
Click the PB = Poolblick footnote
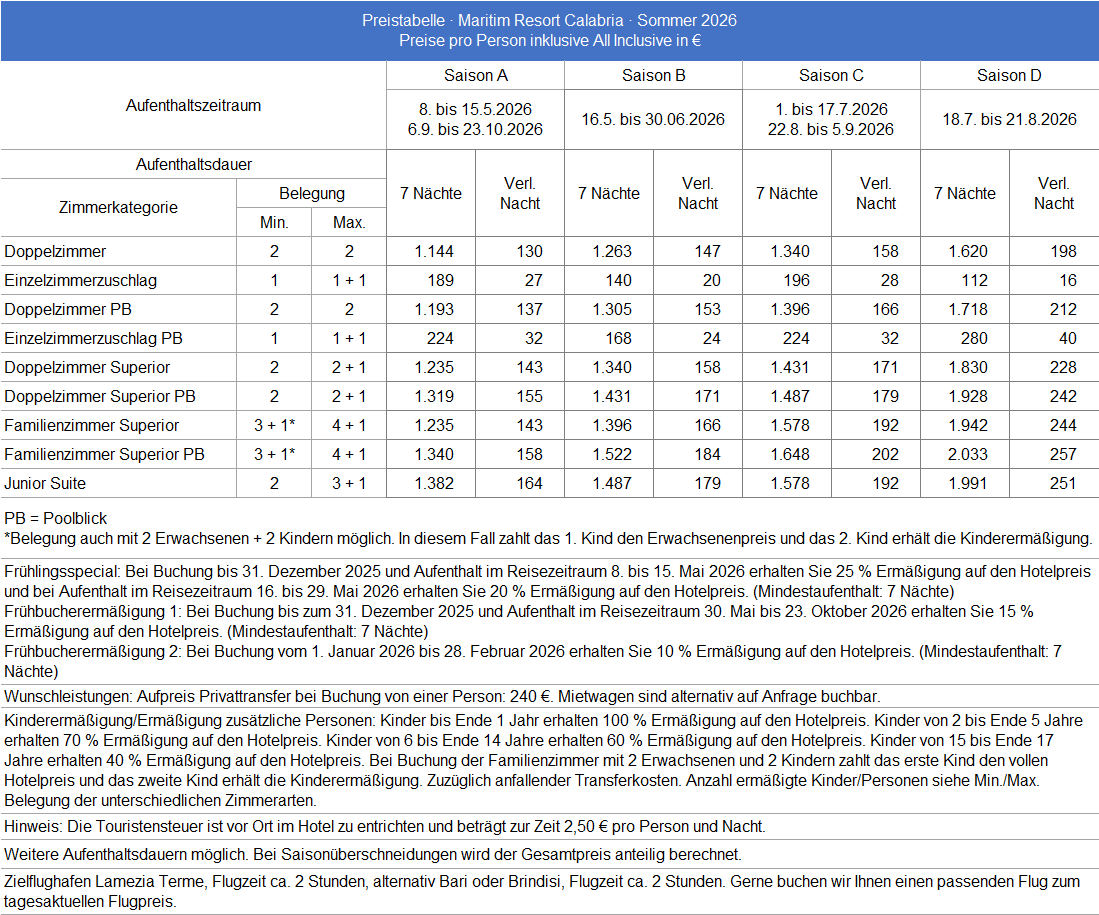56,519
